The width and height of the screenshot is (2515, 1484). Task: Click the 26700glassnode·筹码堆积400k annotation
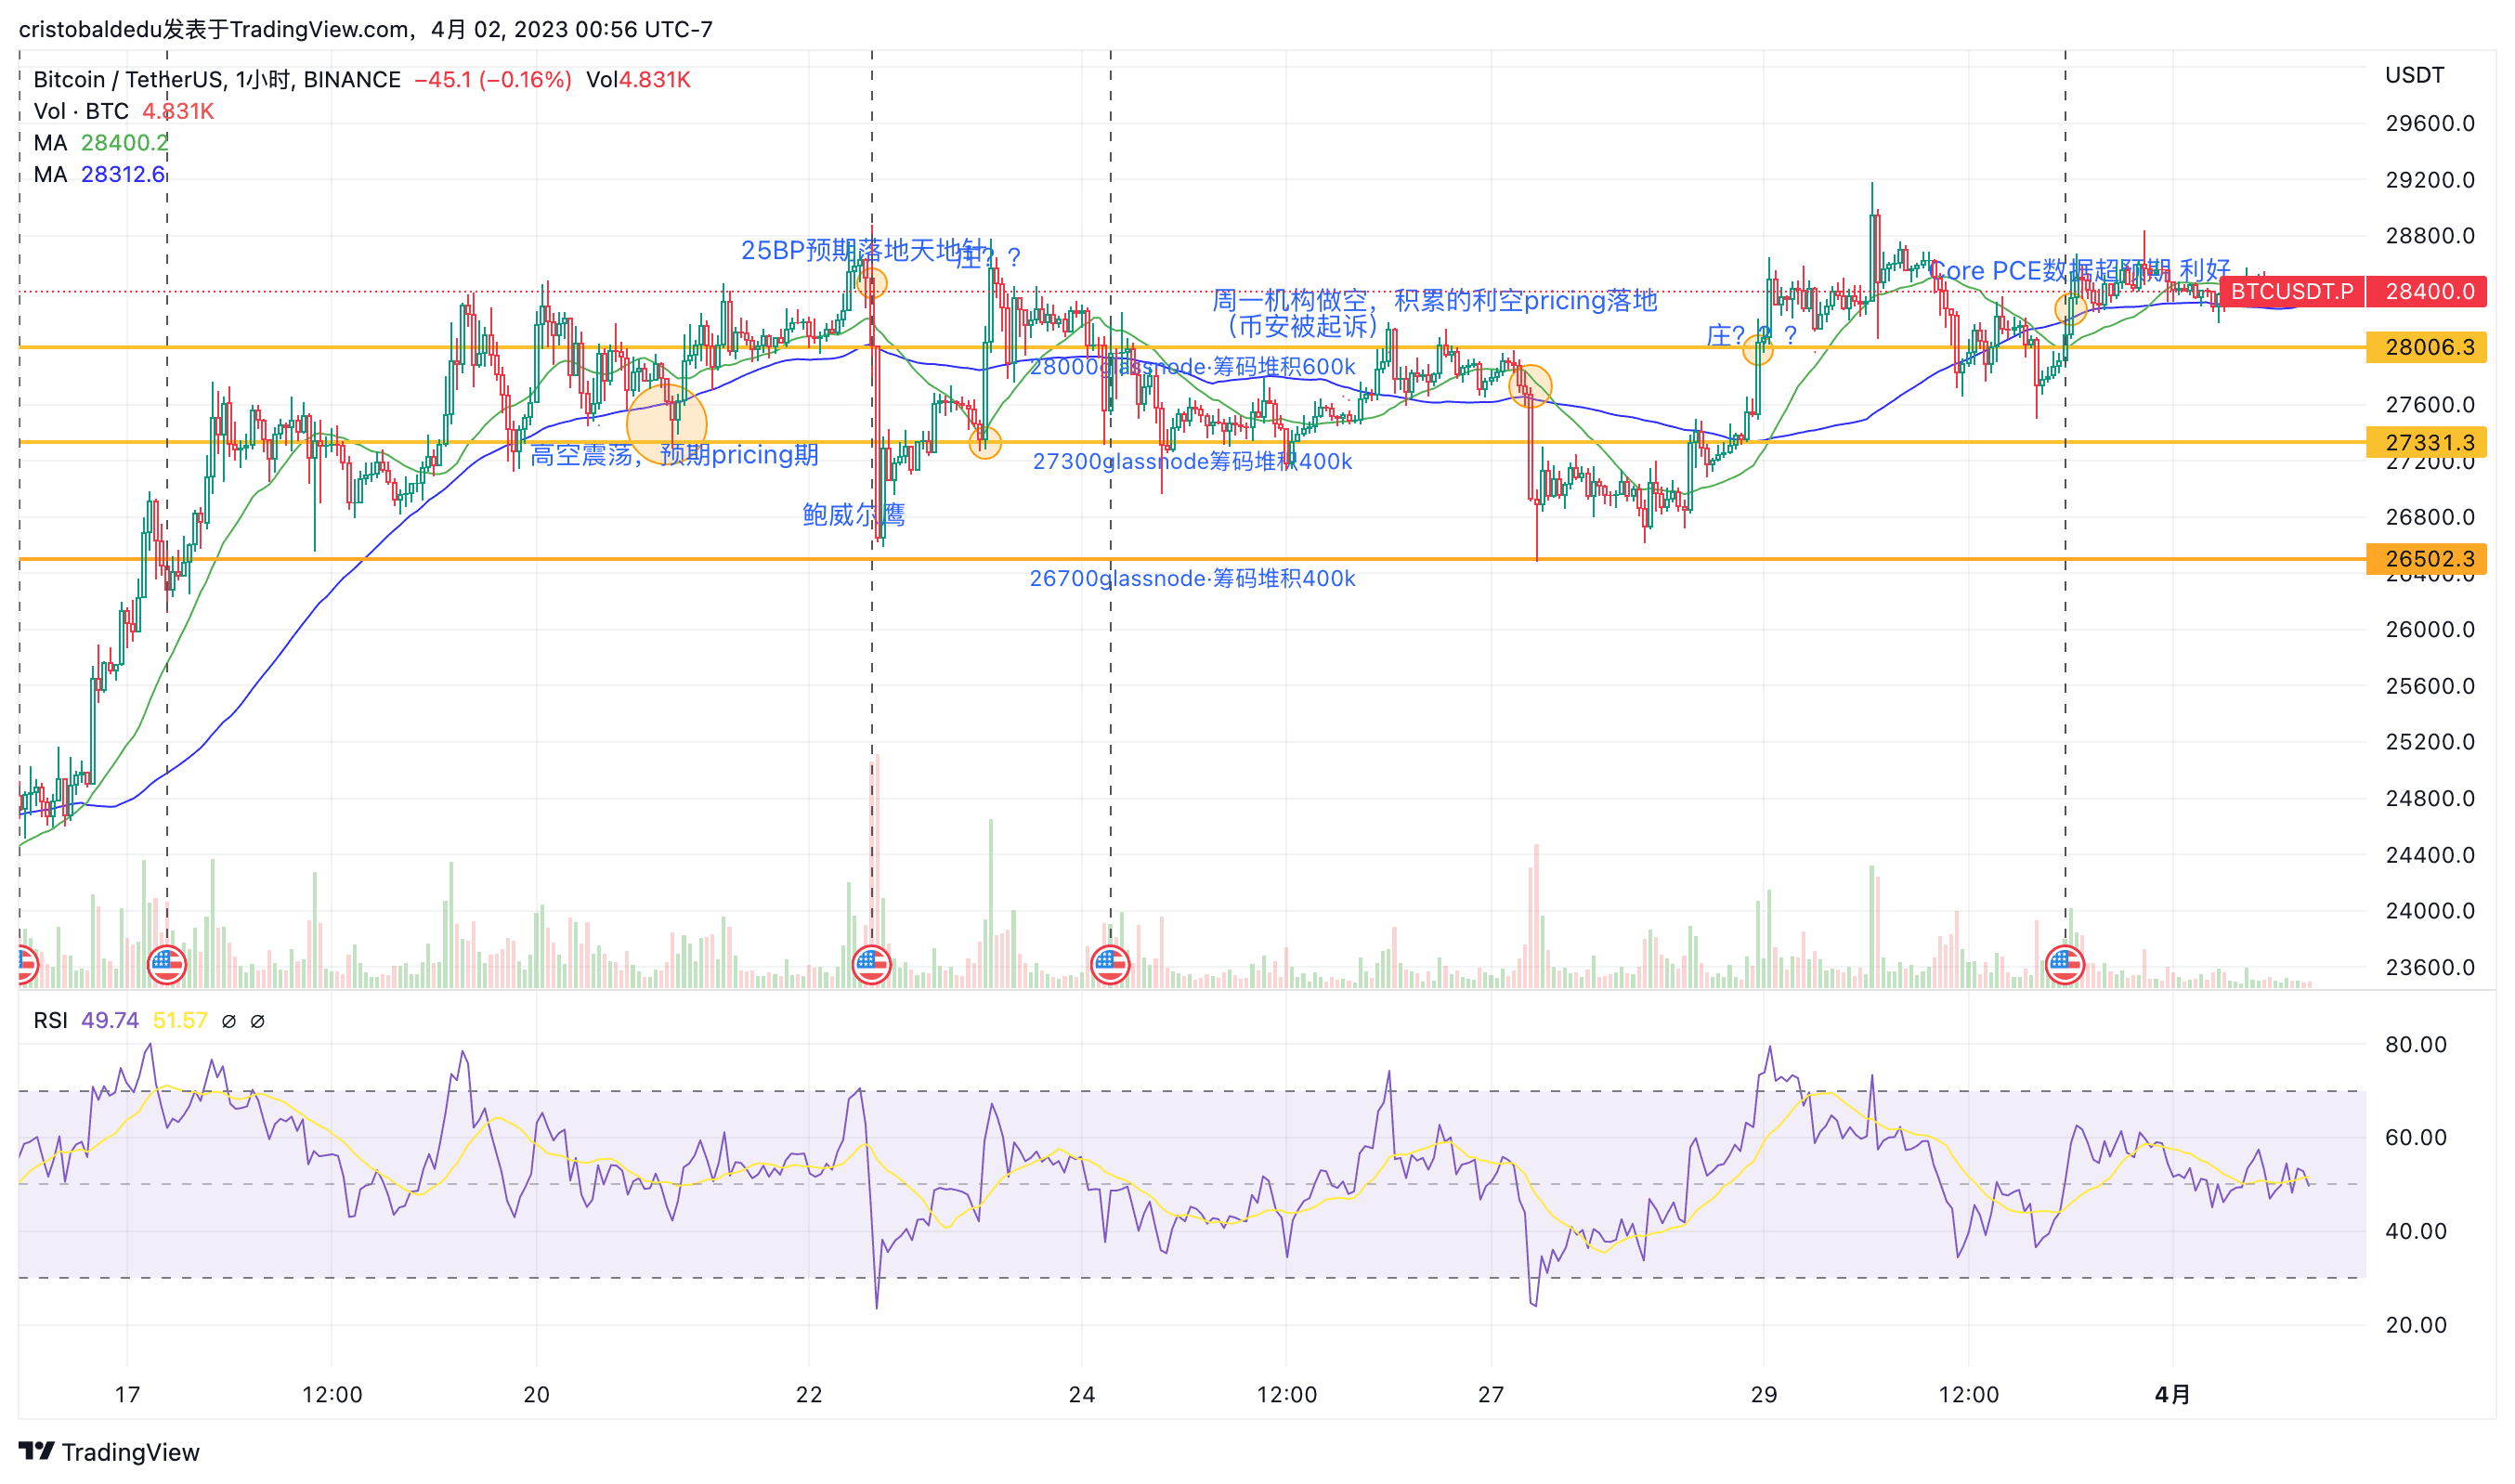[x=1192, y=578]
